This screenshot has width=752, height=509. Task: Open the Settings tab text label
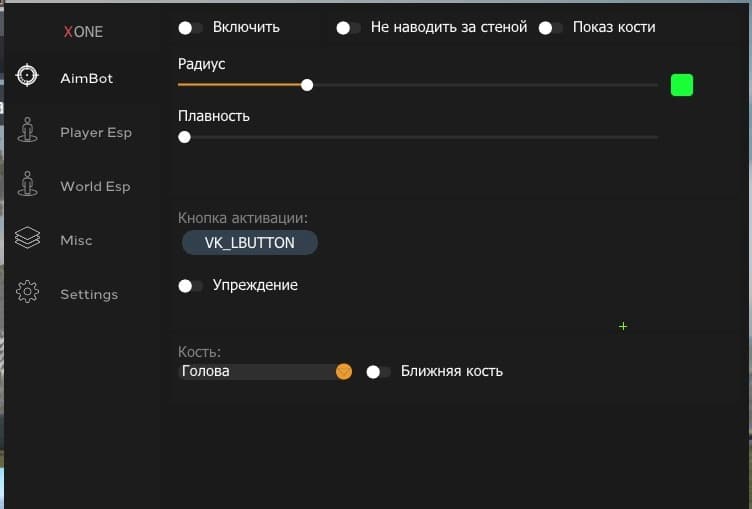tap(89, 294)
